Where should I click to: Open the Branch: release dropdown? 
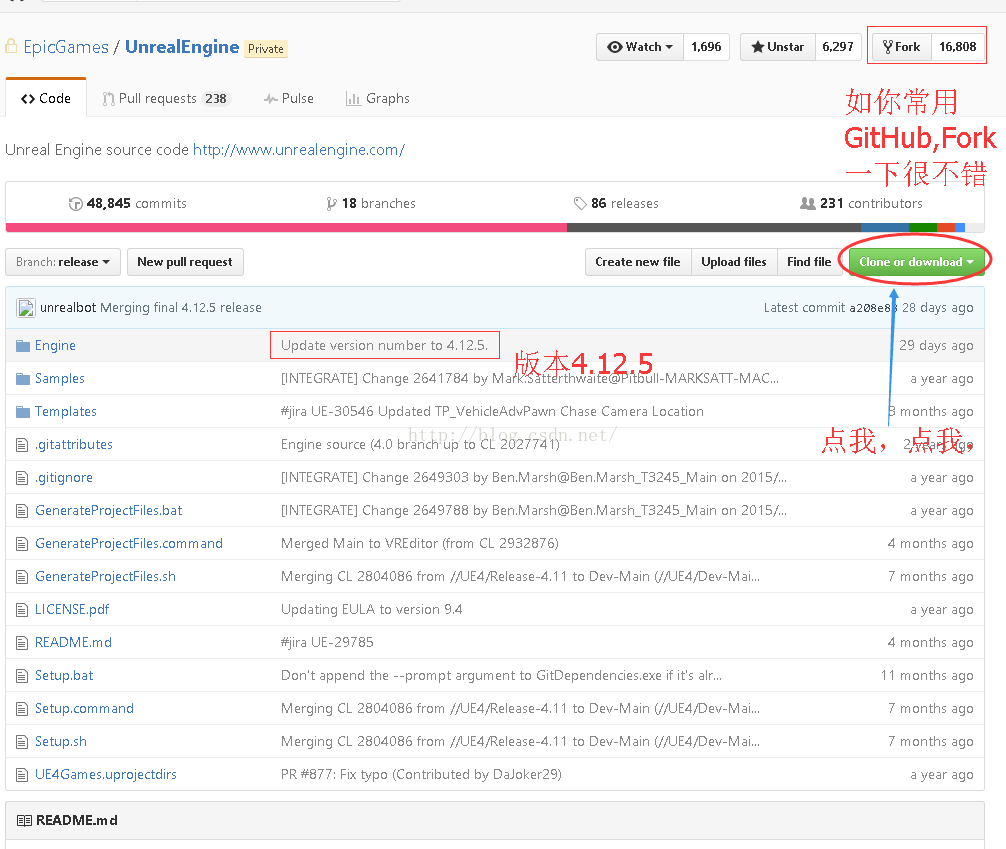[63, 262]
